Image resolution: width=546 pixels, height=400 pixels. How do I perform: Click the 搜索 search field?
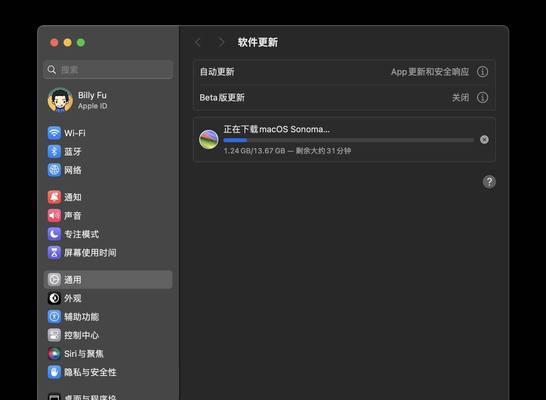point(108,70)
